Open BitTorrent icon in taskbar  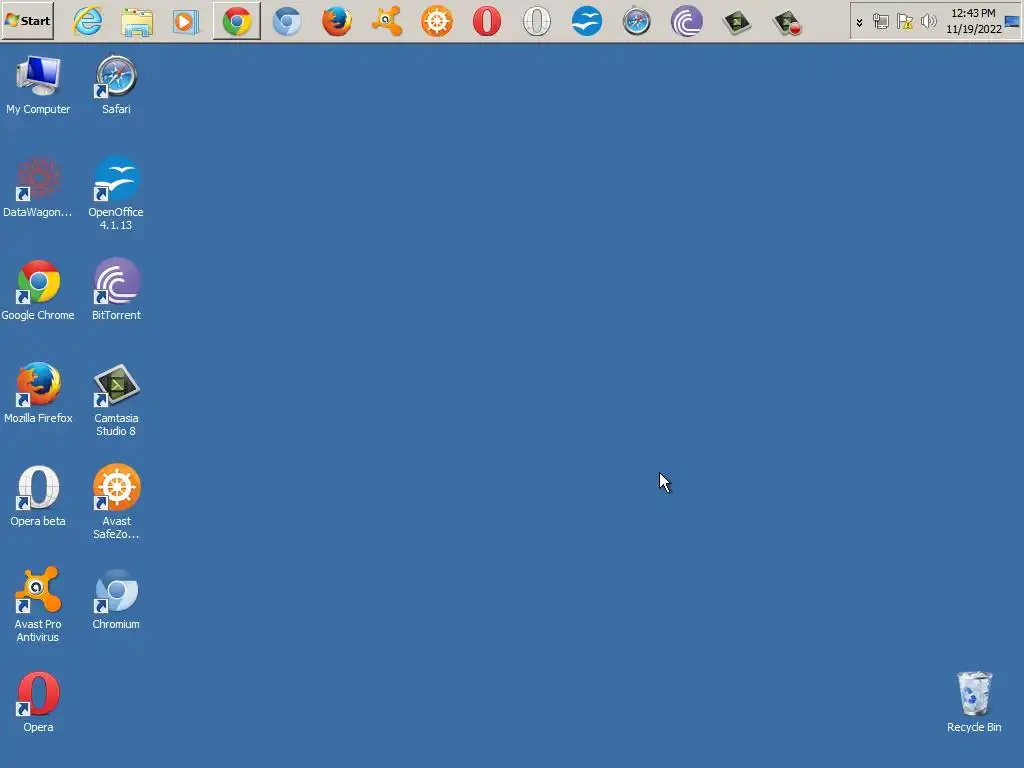(686, 22)
